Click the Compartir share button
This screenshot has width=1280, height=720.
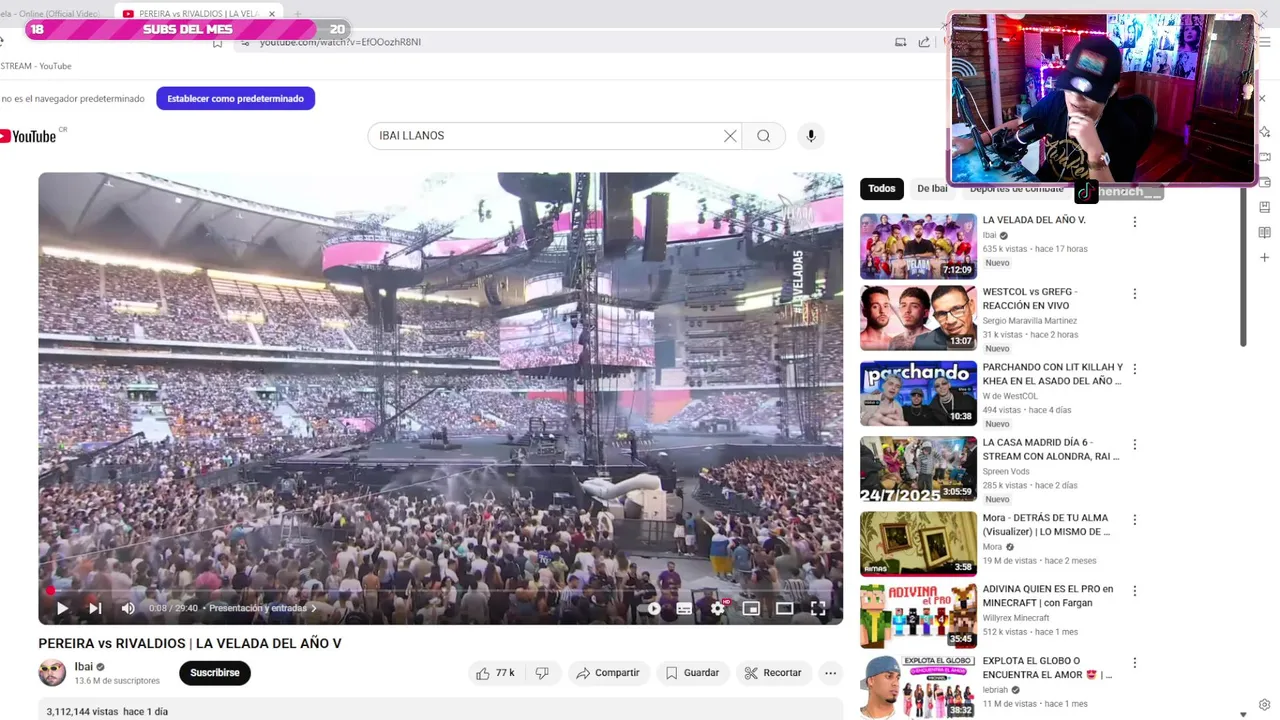(608, 673)
